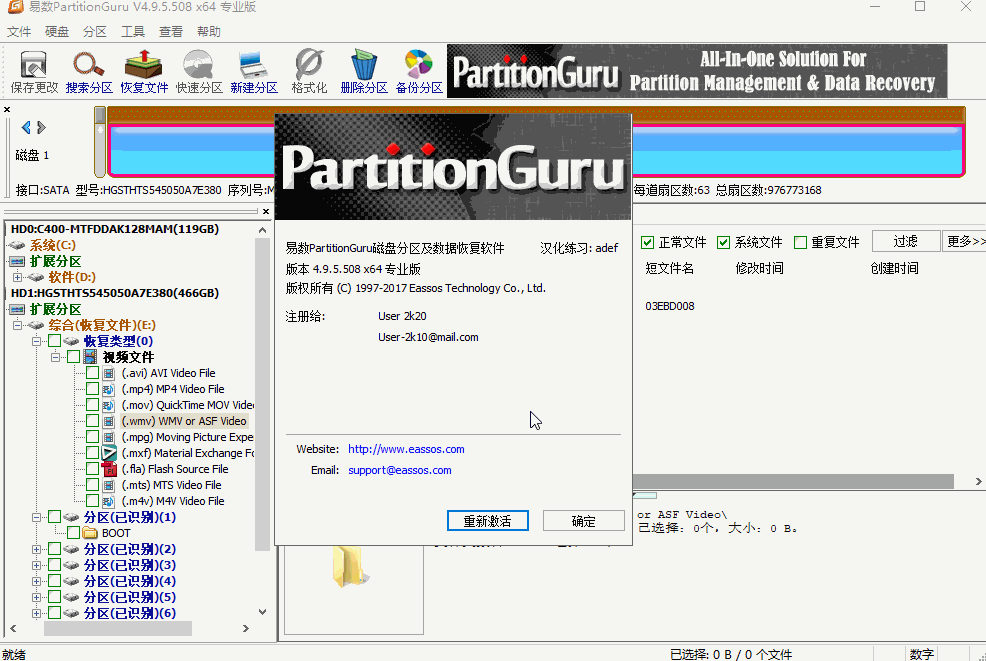
Task: Launch 恢复文件 file recovery tool
Action: click(x=144, y=68)
